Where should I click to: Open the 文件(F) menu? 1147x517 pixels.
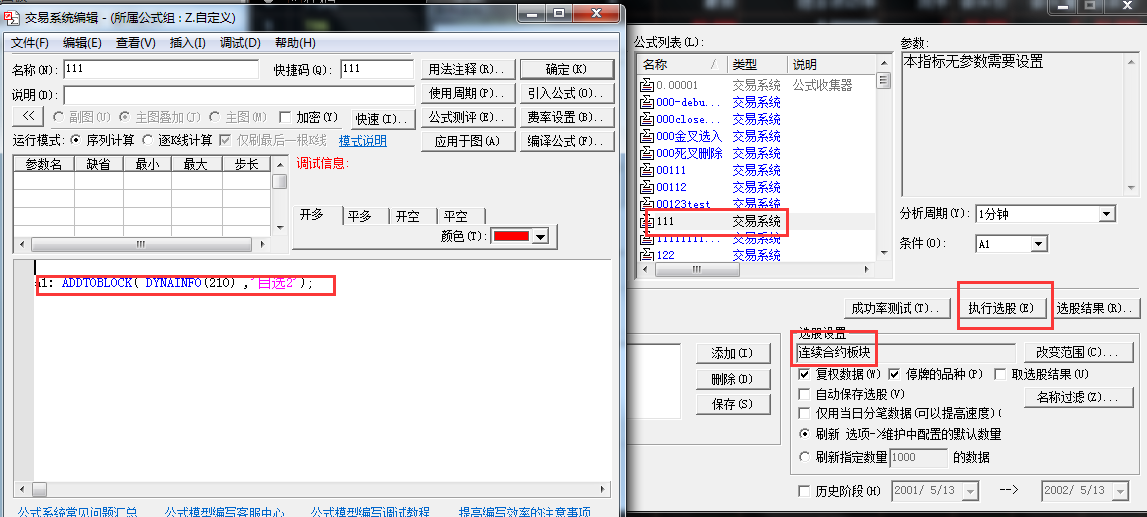[x=30, y=43]
